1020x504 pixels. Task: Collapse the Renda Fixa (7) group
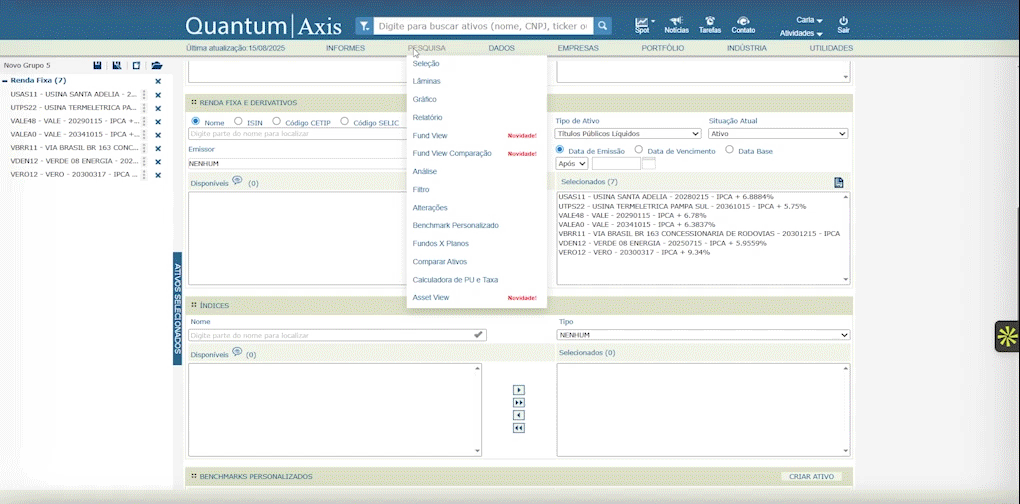pyautogui.click(x=5, y=81)
